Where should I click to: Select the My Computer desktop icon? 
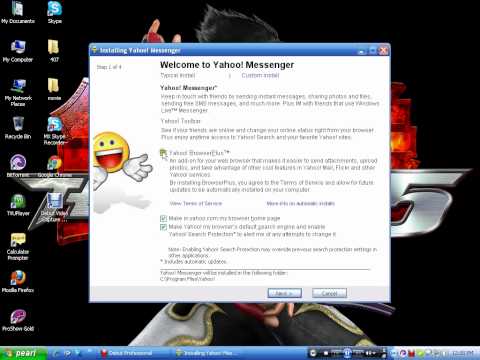[18, 51]
